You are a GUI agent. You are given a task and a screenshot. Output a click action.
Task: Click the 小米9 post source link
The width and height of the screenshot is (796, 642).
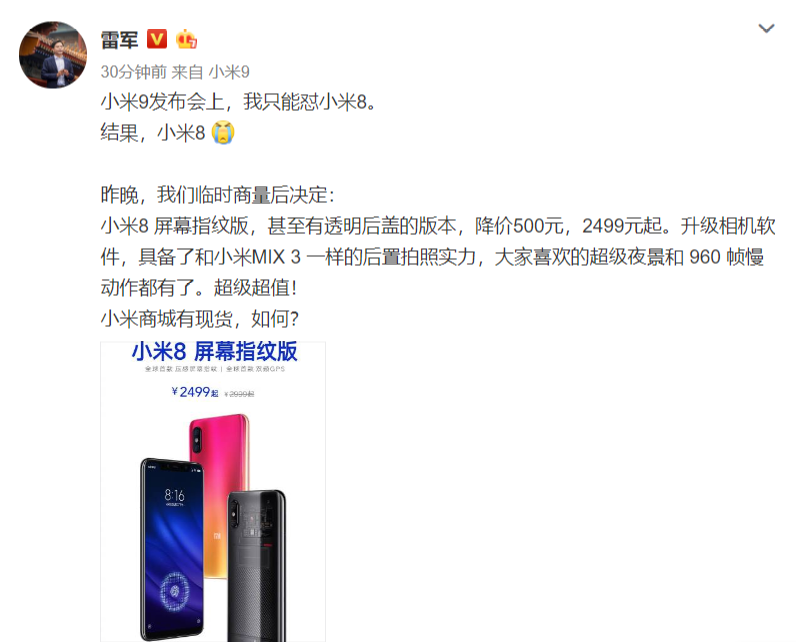click(229, 72)
